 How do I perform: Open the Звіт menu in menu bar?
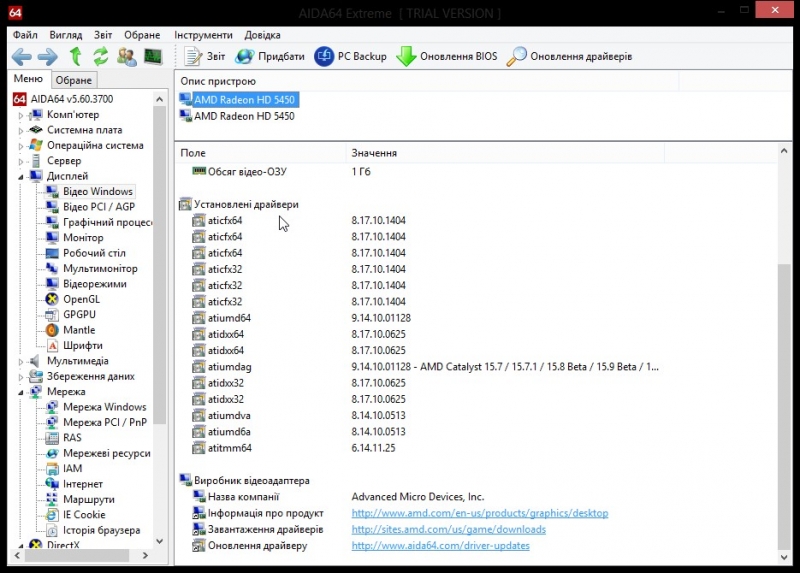pyautogui.click(x=103, y=35)
